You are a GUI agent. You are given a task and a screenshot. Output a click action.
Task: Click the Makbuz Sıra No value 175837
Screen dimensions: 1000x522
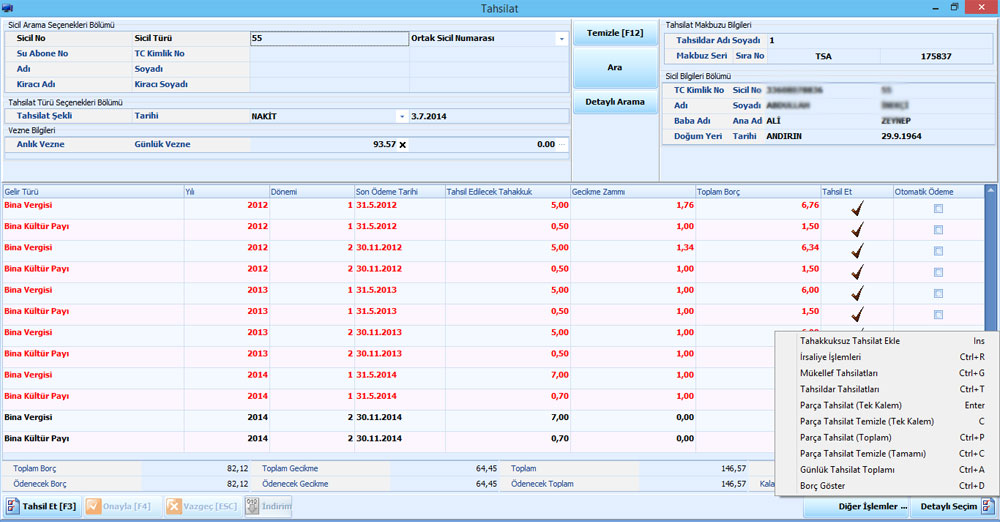tap(936, 56)
